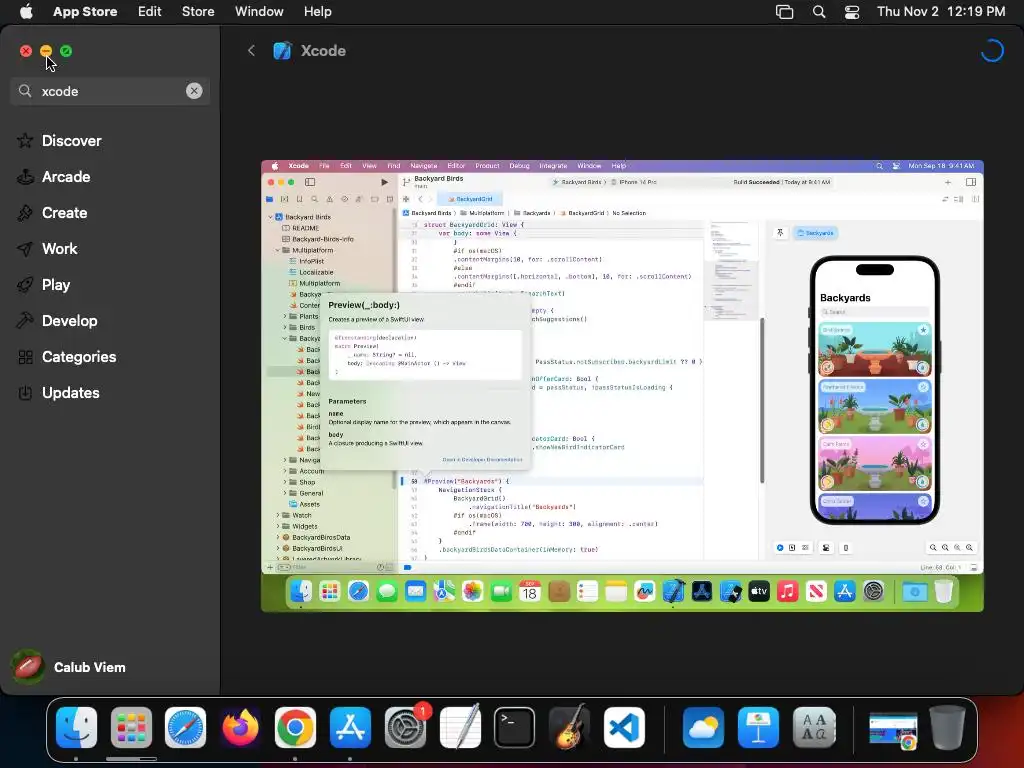The width and height of the screenshot is (1024, 768).
Task: Open the cloud app in the Dock
Action: click(703, 727)
